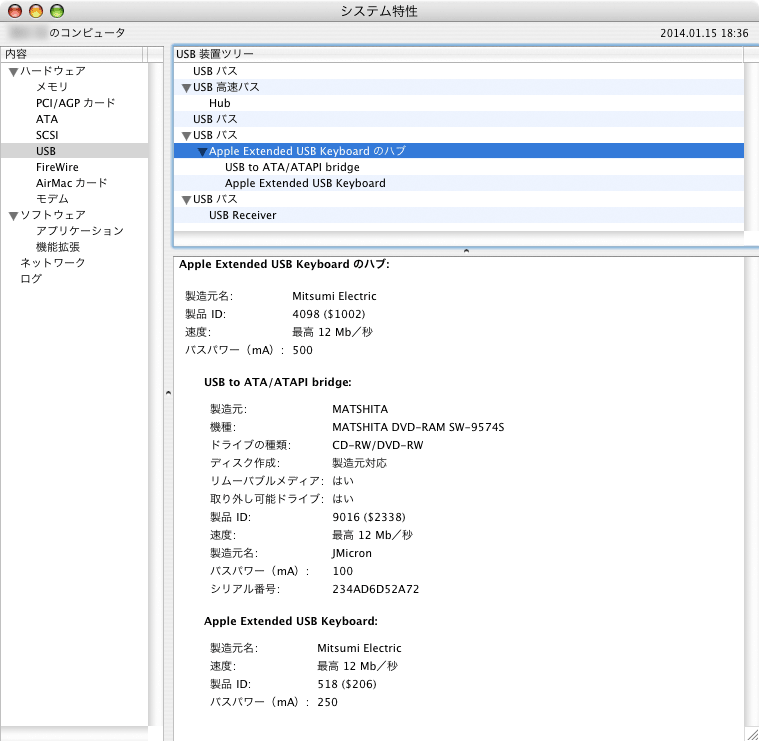Click the USB 装置ツリー column header

point(458,54)
